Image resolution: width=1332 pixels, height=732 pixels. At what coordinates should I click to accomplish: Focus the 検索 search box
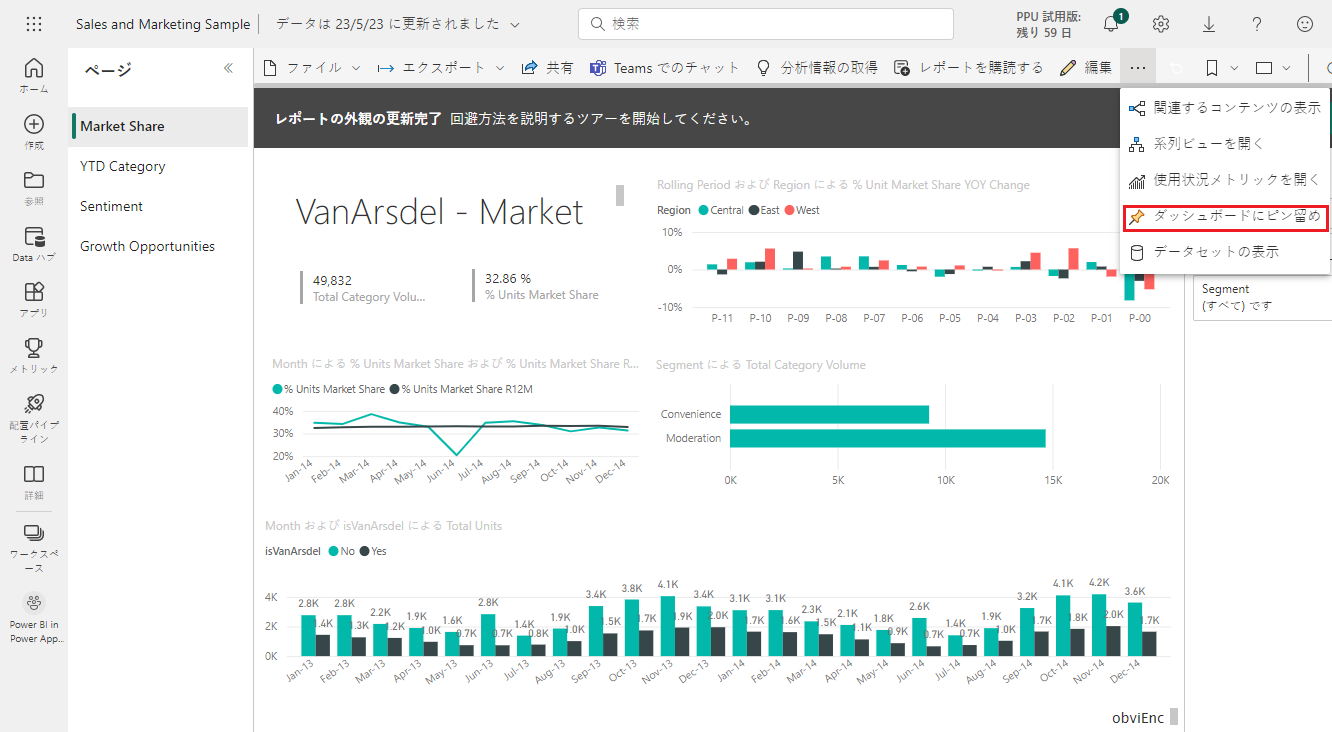765,24
